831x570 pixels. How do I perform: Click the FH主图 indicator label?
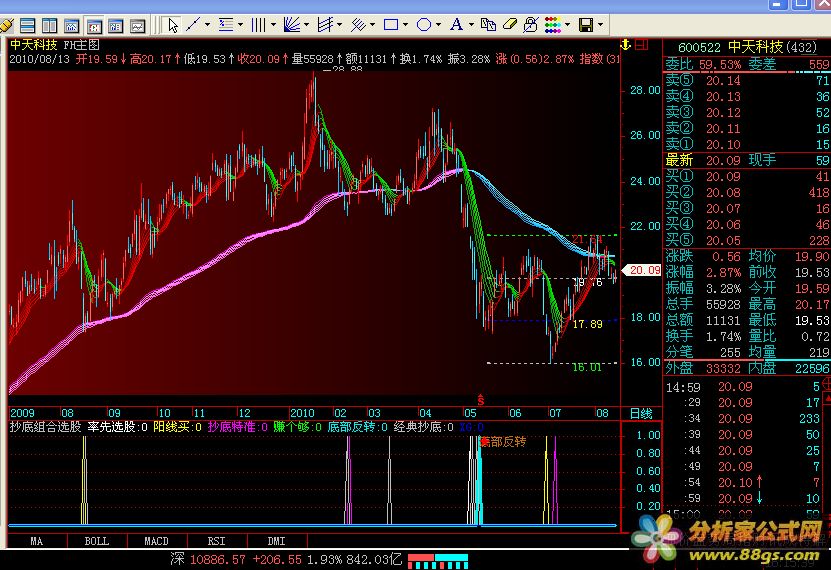(x=82, y=45)
